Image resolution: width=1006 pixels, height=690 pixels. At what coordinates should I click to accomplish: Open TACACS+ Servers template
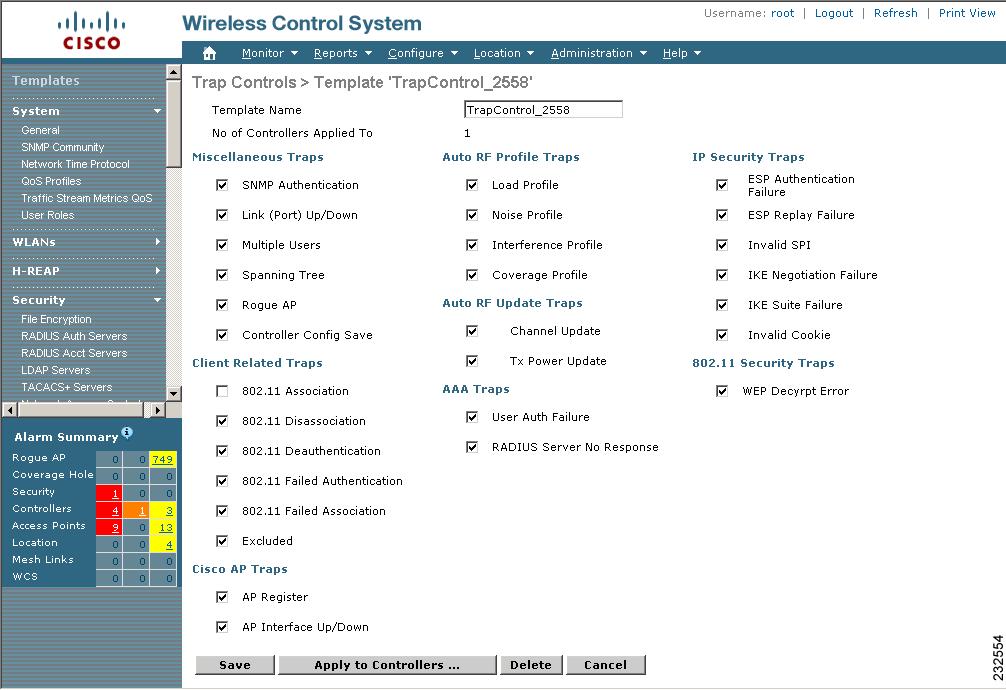coord(66,388)
